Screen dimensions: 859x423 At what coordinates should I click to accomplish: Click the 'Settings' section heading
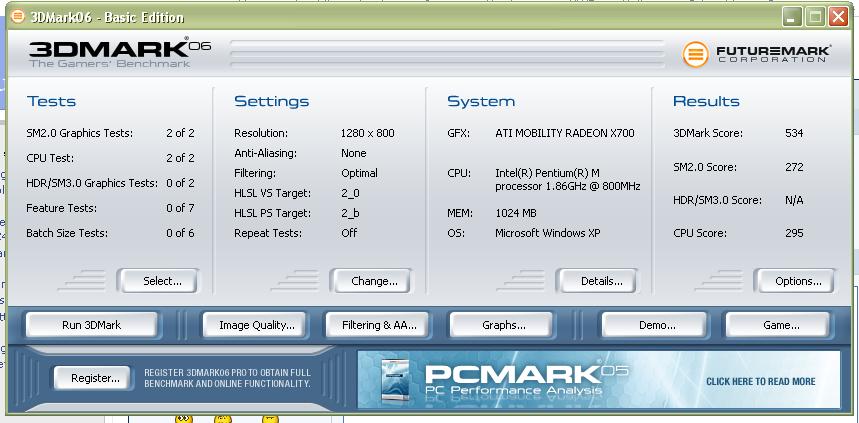(x=272, y=101)
